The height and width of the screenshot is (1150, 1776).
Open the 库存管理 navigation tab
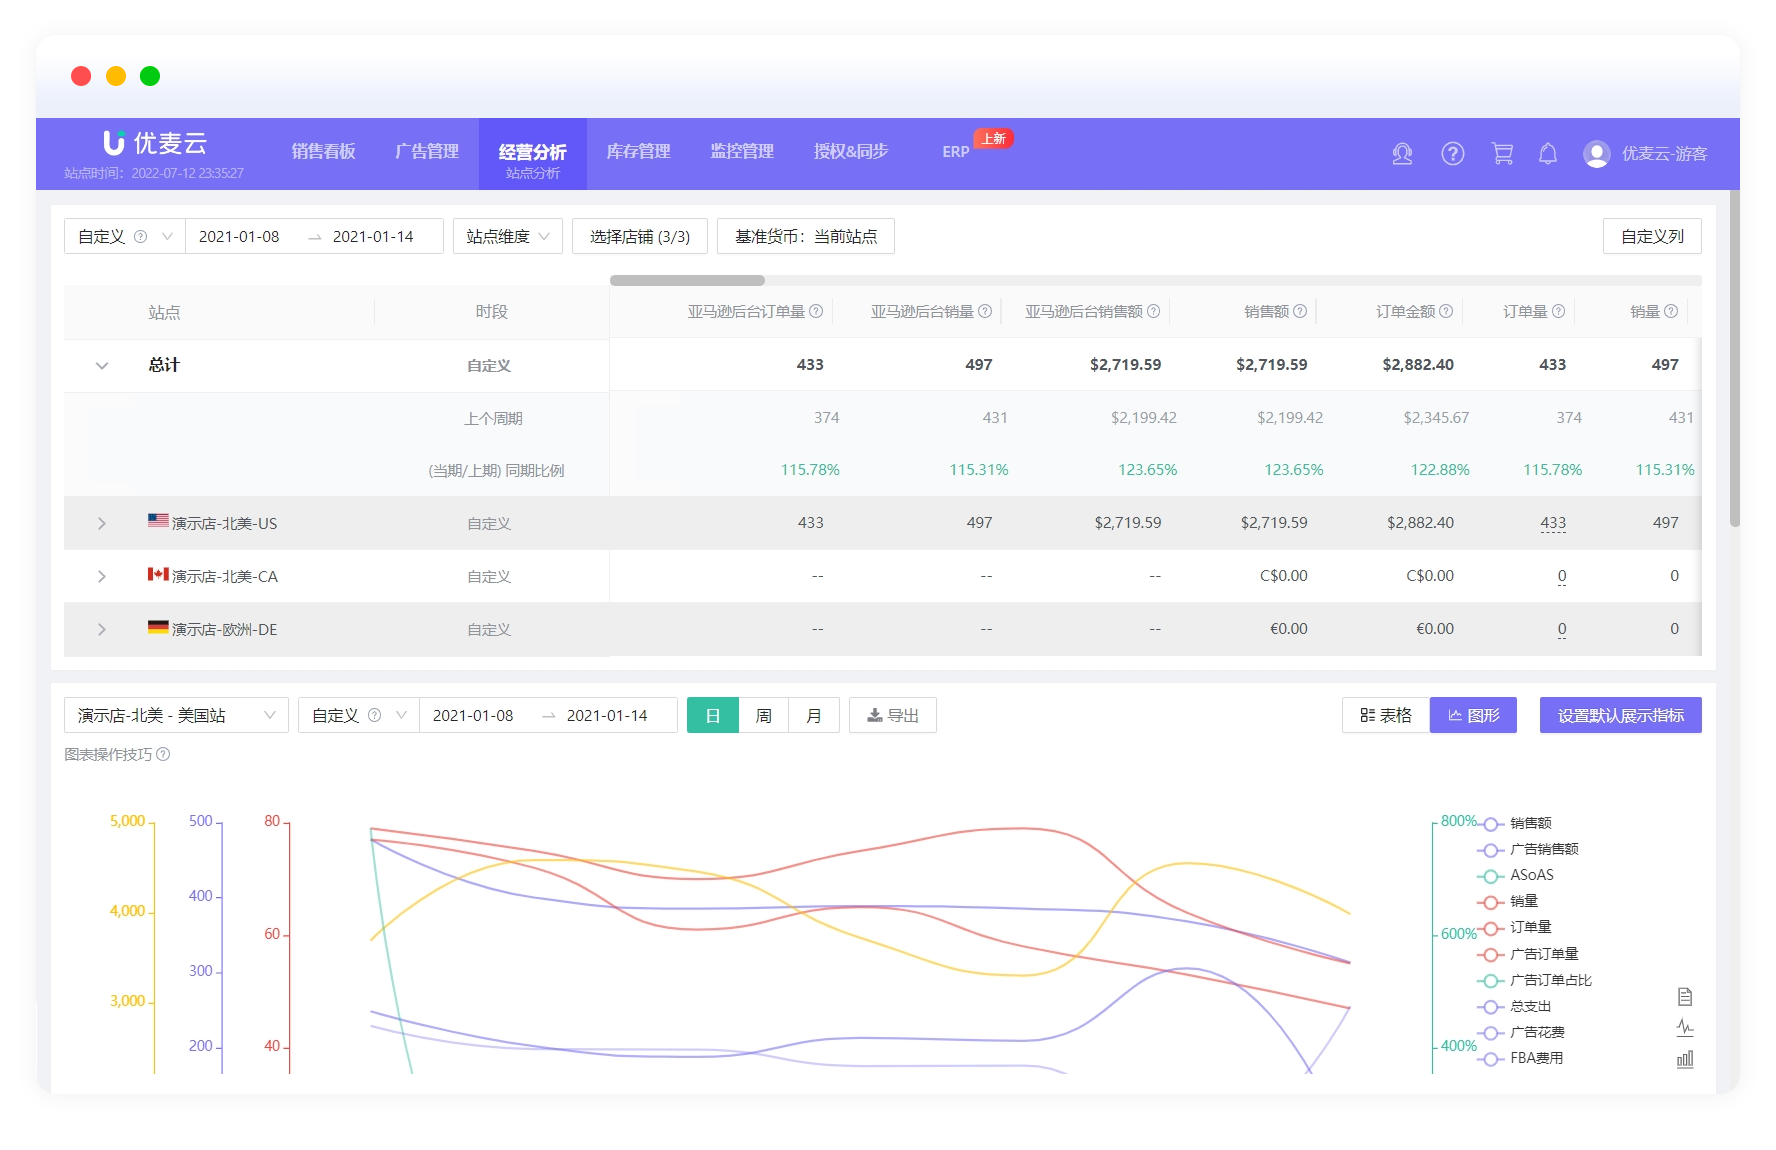(x=638, y=152)
